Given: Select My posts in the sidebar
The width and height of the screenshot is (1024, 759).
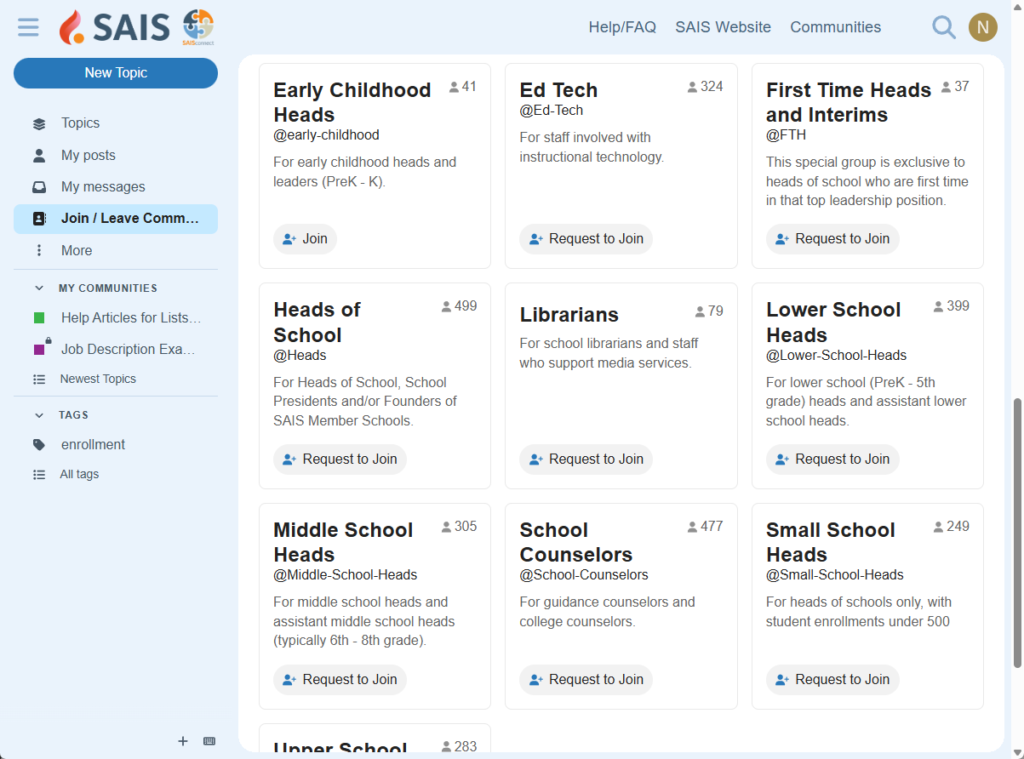Looking at the screenshot, I should coord(88,155).
